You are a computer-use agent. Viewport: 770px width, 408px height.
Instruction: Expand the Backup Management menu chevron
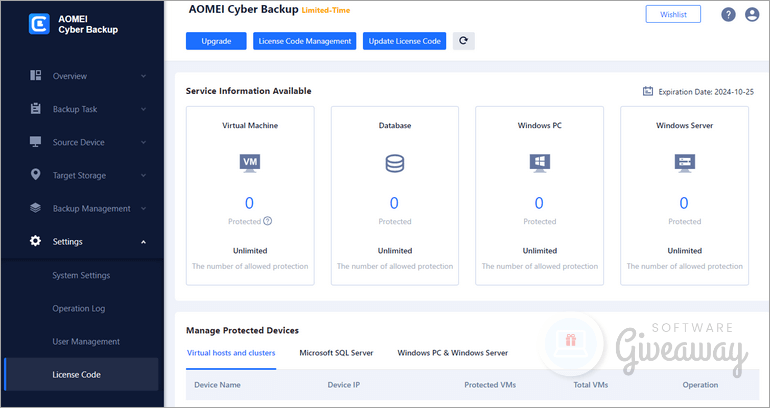(143, 209)
